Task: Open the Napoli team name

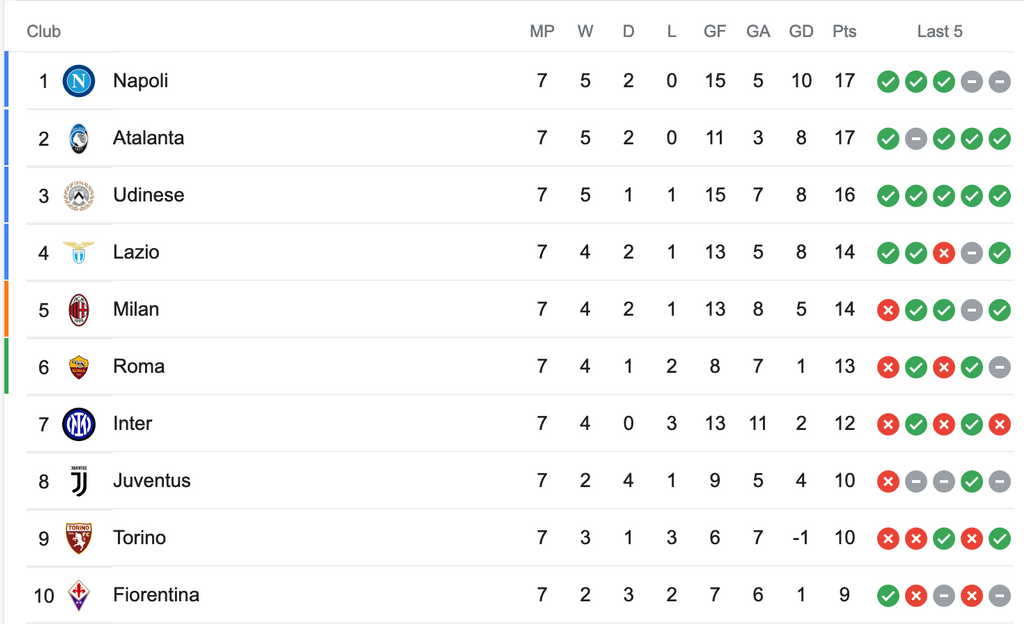Action: pos(140,81)
